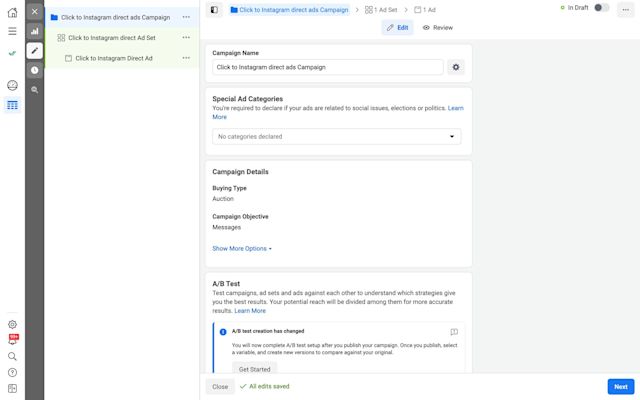
Task: Click the 'Messages' objective value
Action: pos(227,227)
